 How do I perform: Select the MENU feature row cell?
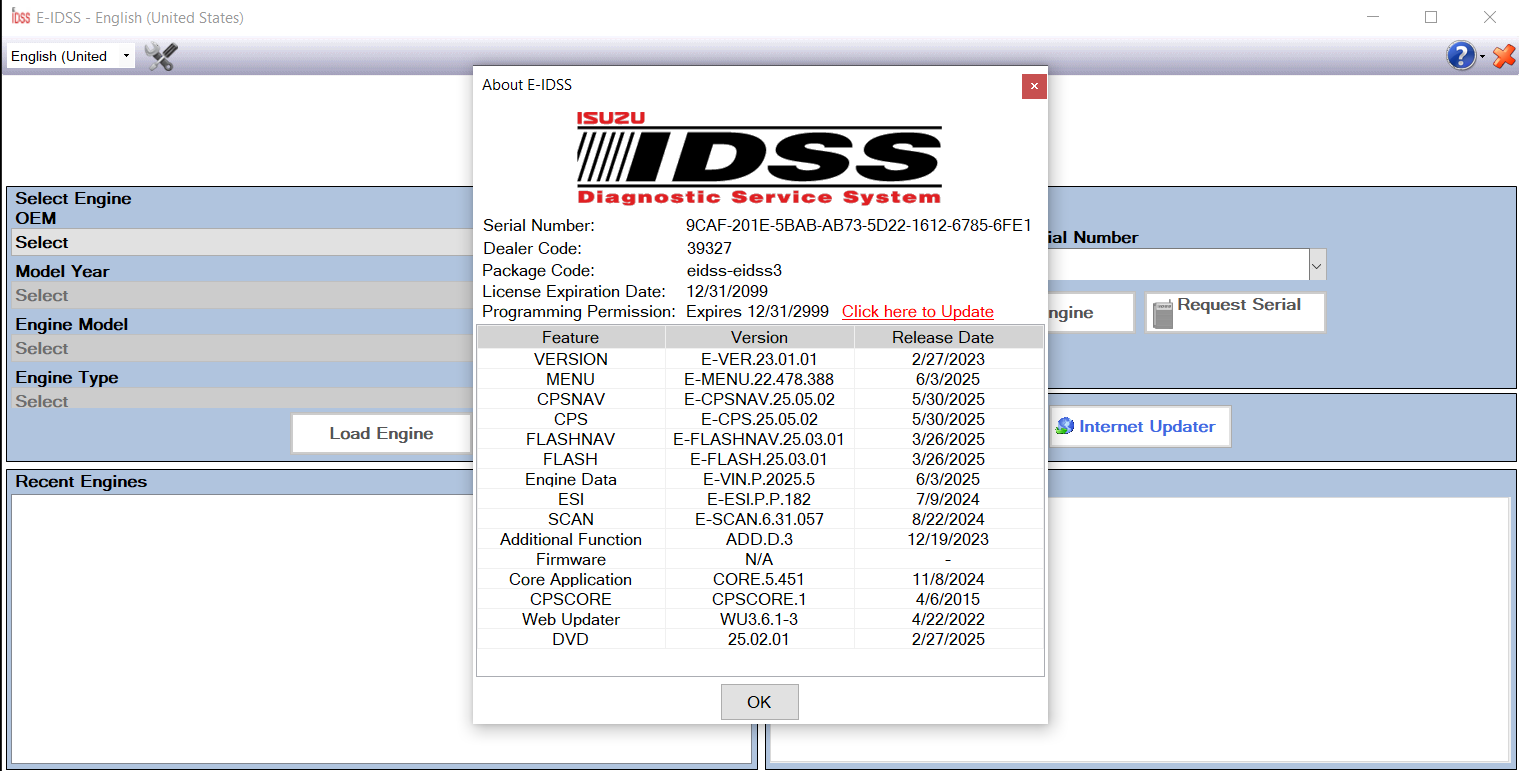tap(571, 379)
